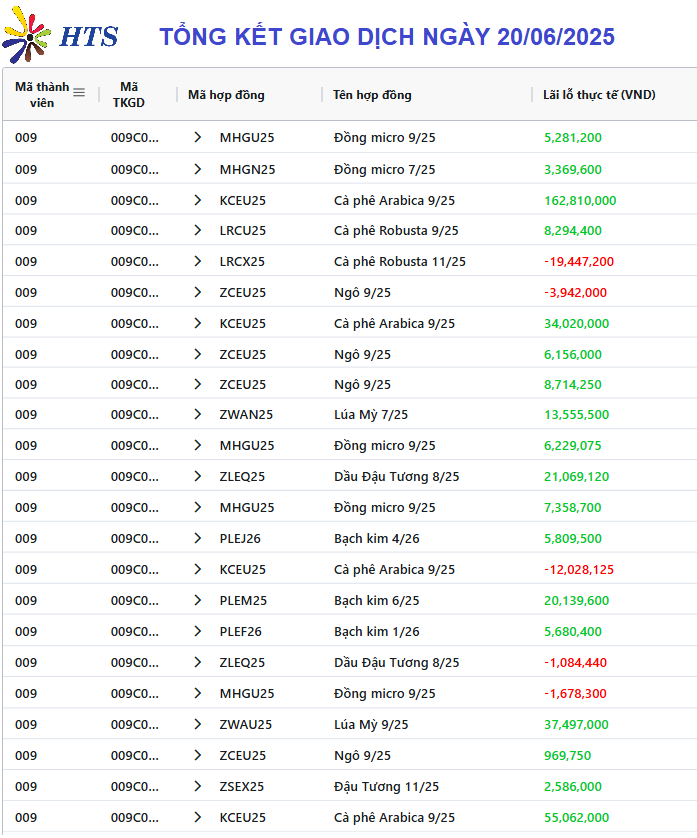Open the Mã thành viên column menu icon
The width and height of the screenshot is (697, 838).
point(79,92)
